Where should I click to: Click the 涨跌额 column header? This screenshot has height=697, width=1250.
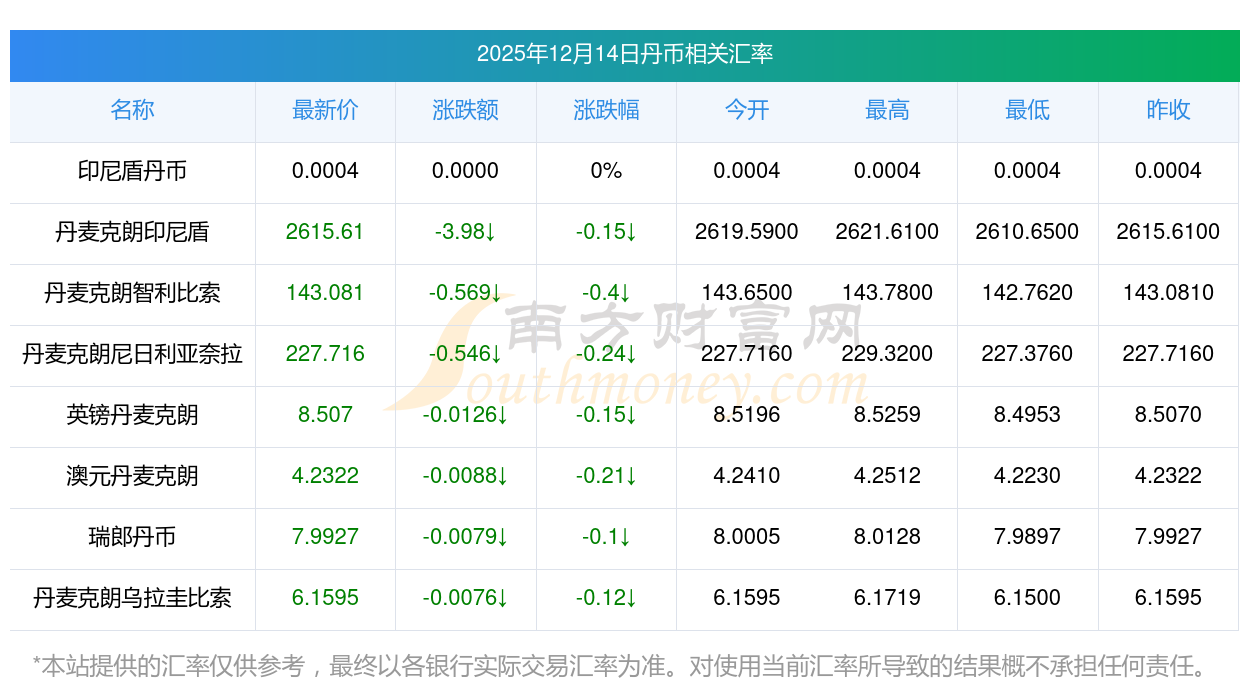[465, 110]
